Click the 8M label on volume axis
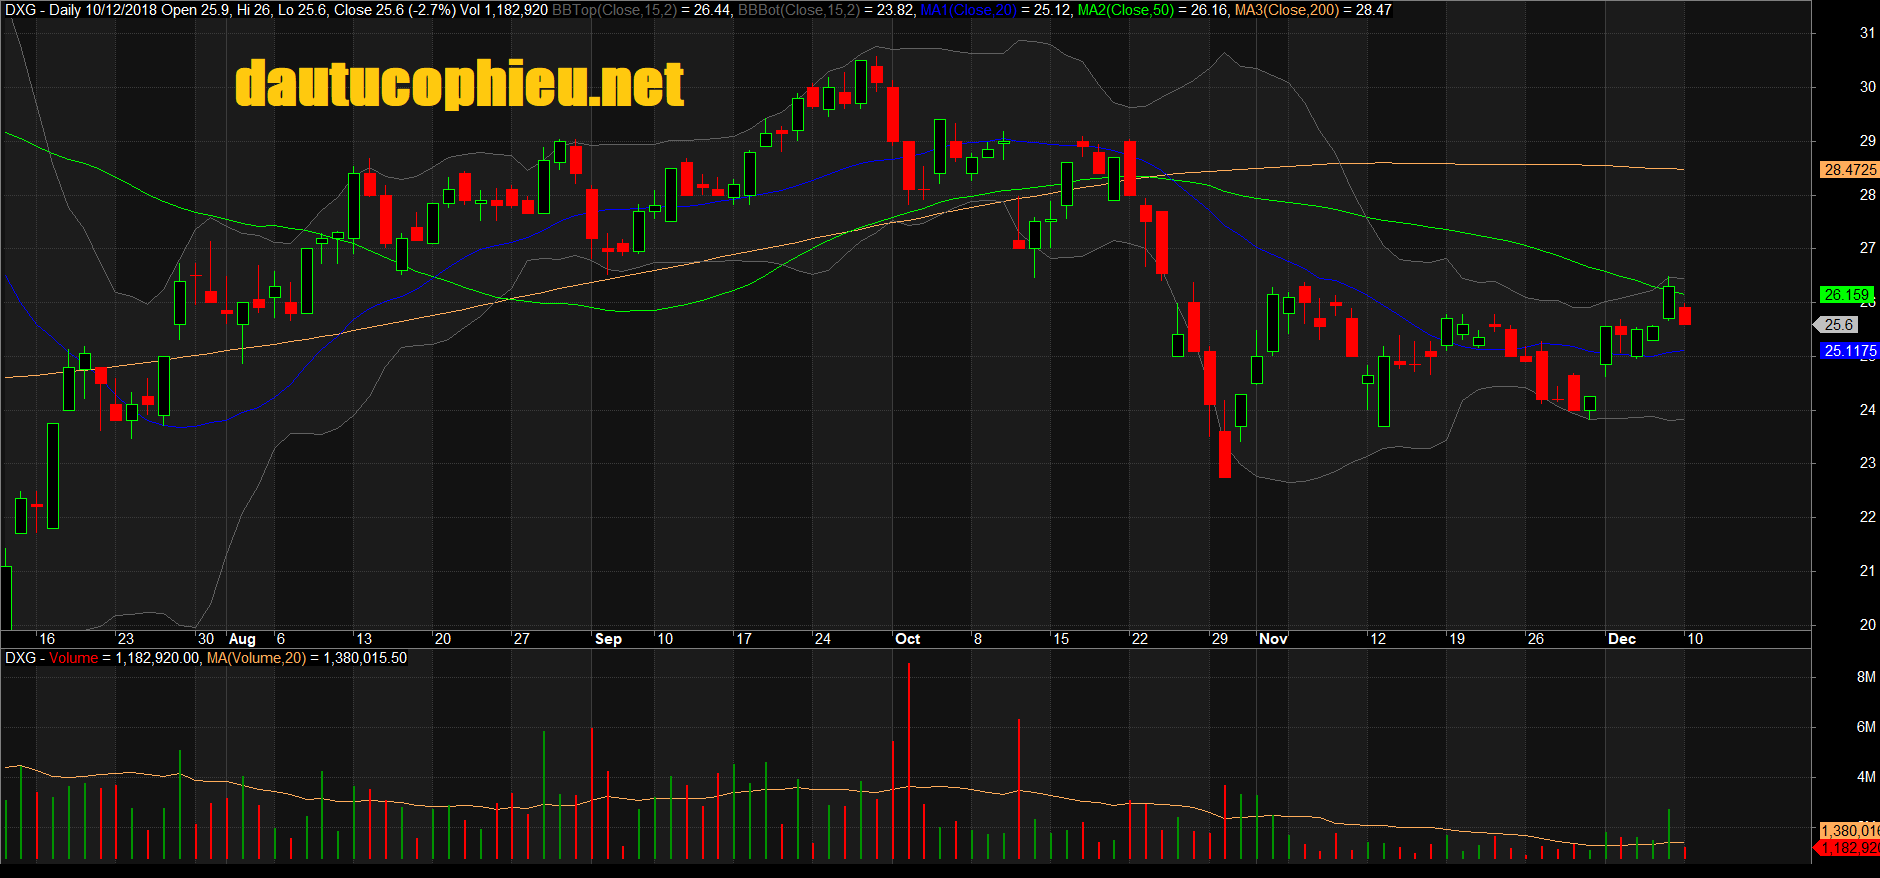1880x878 pixels. [1865, 677]
